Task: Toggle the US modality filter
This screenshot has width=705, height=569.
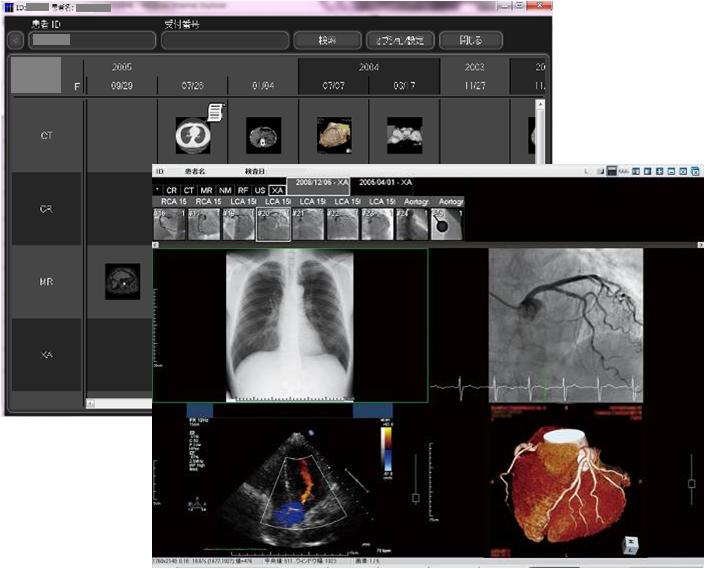Action: pos(258,189)
